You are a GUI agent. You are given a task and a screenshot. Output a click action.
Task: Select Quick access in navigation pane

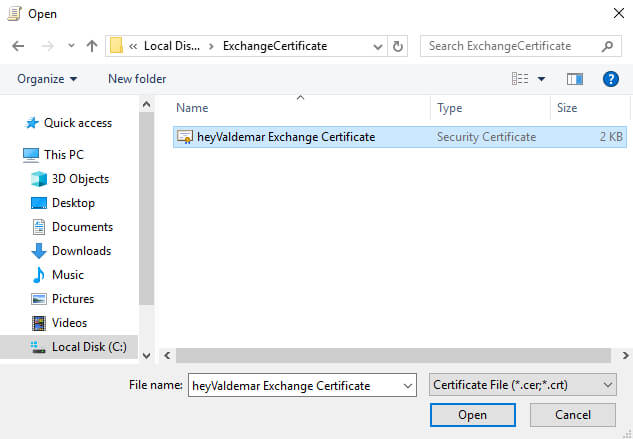point(78,123)
